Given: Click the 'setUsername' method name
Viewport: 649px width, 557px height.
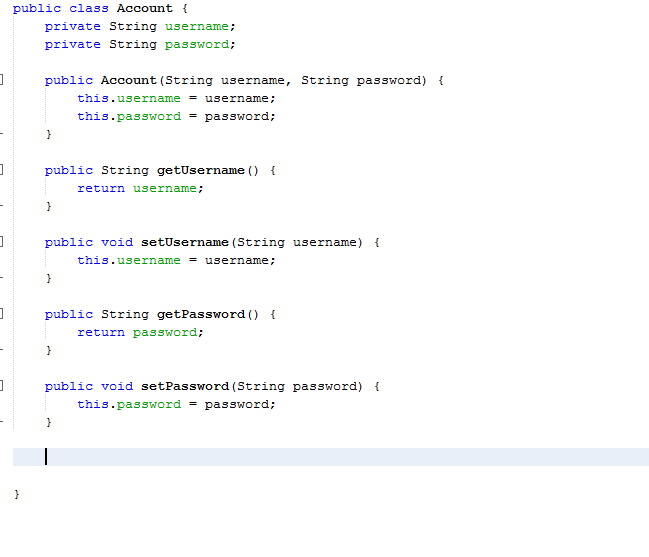Looking at the screenshot, I should [185, 242].
